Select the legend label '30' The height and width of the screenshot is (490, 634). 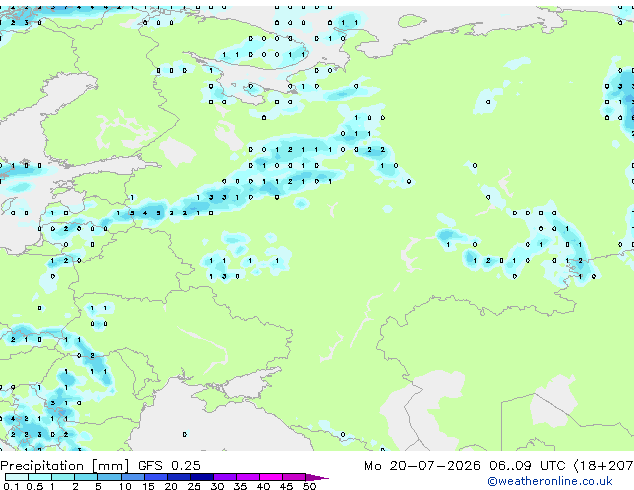click(217, 486)
